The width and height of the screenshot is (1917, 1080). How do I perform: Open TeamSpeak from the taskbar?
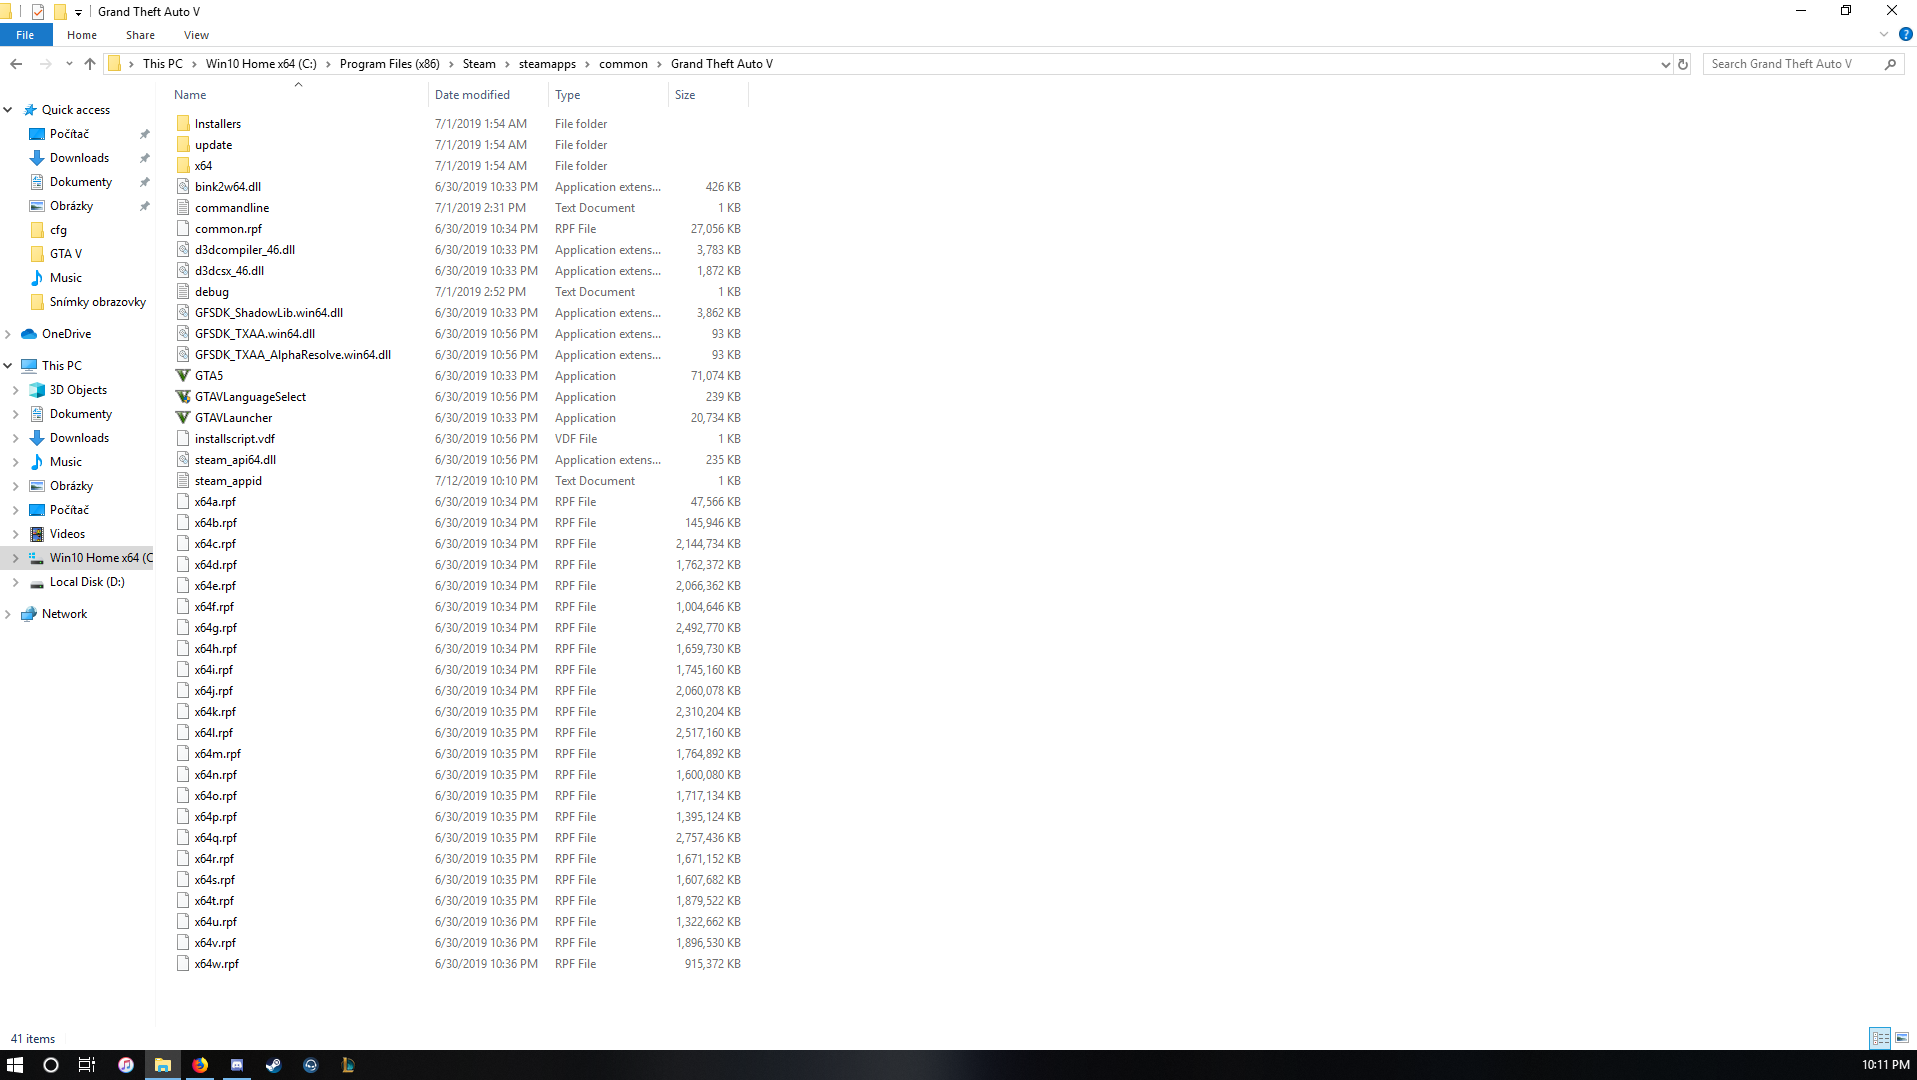pos(311,1065)
